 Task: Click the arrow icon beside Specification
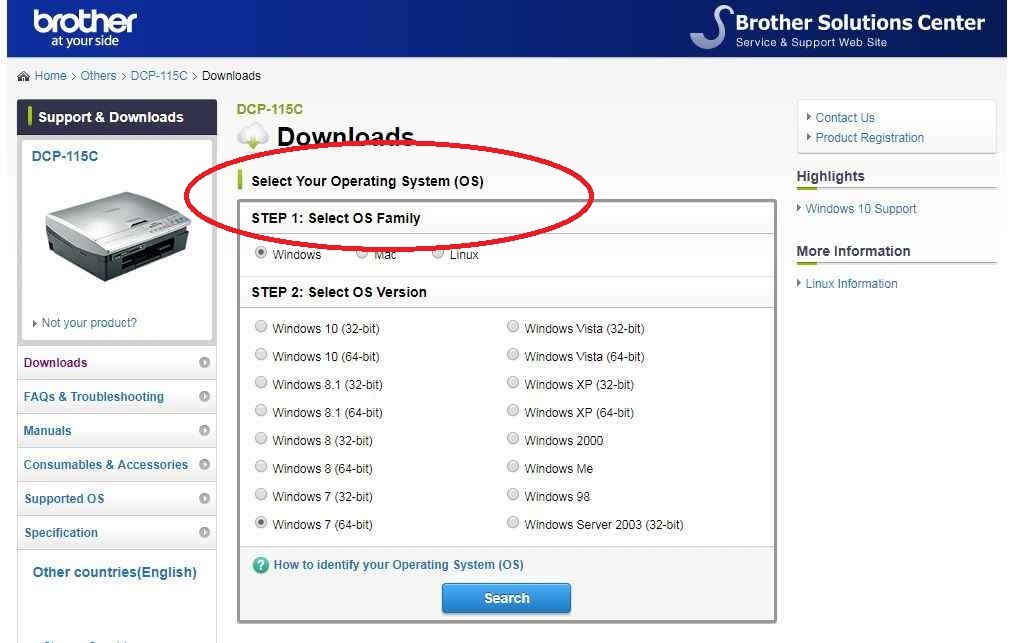(x=204, y=532)
